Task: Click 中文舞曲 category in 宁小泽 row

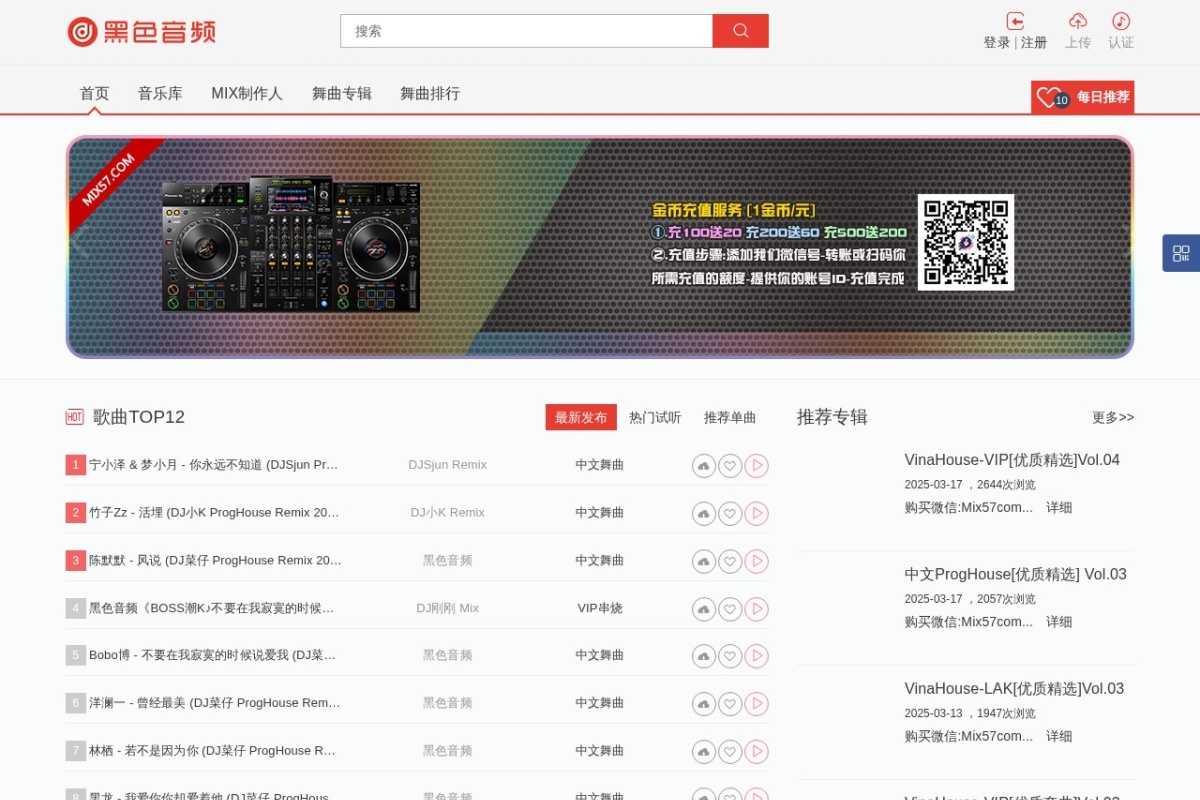Action: pos(600,465)
